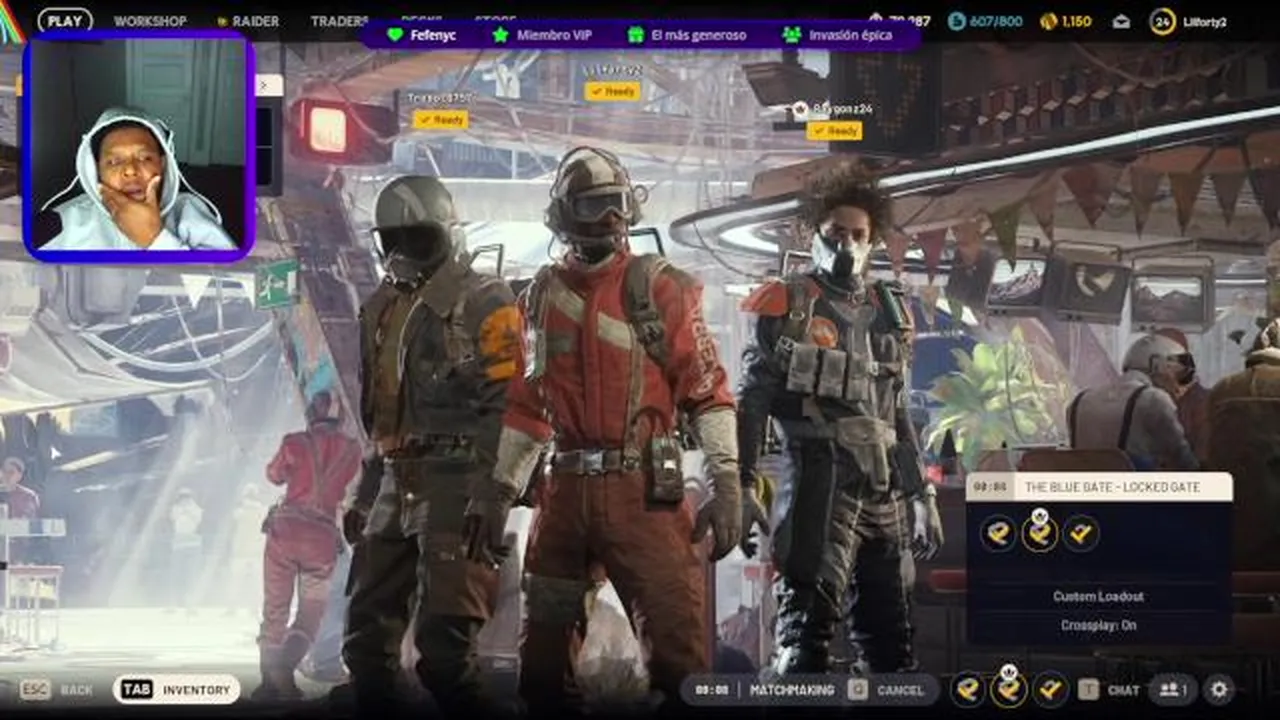Click the first ready check icon in bottom bar

[967, 689]
